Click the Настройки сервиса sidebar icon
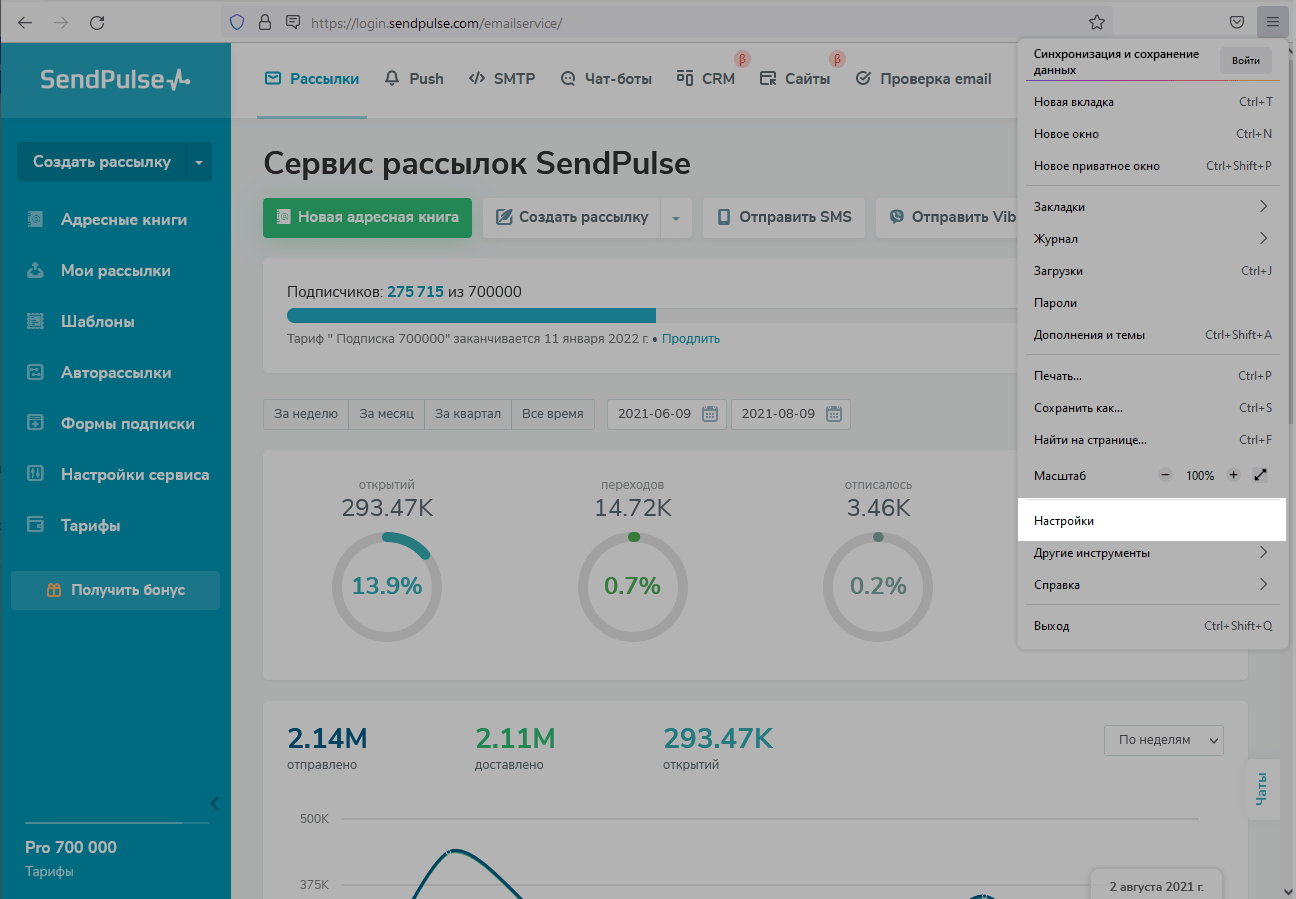The height and width of the screenshot is (899, 1296). point(35,474)
